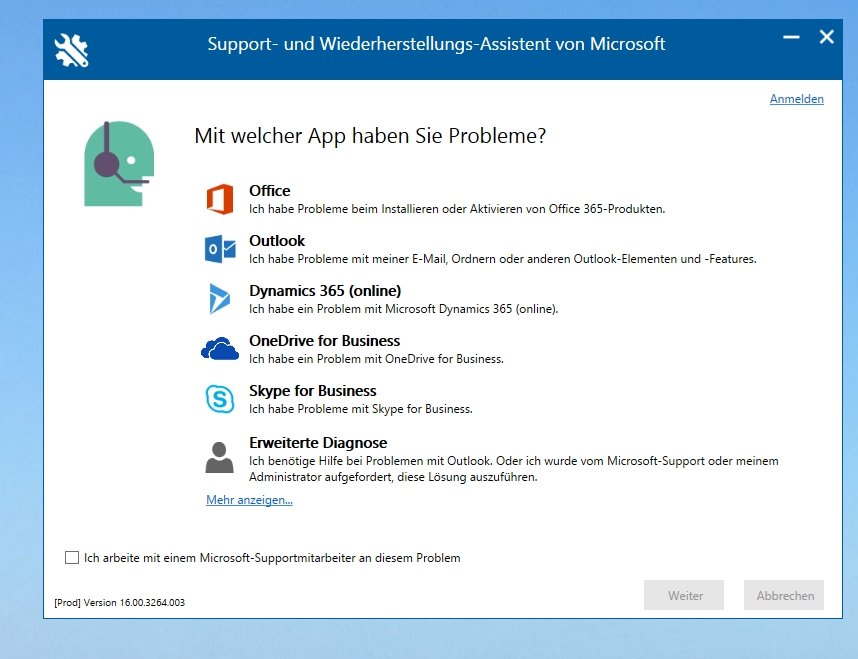
Task: Click the Office app icon
Action: click(x=221, y=198)
